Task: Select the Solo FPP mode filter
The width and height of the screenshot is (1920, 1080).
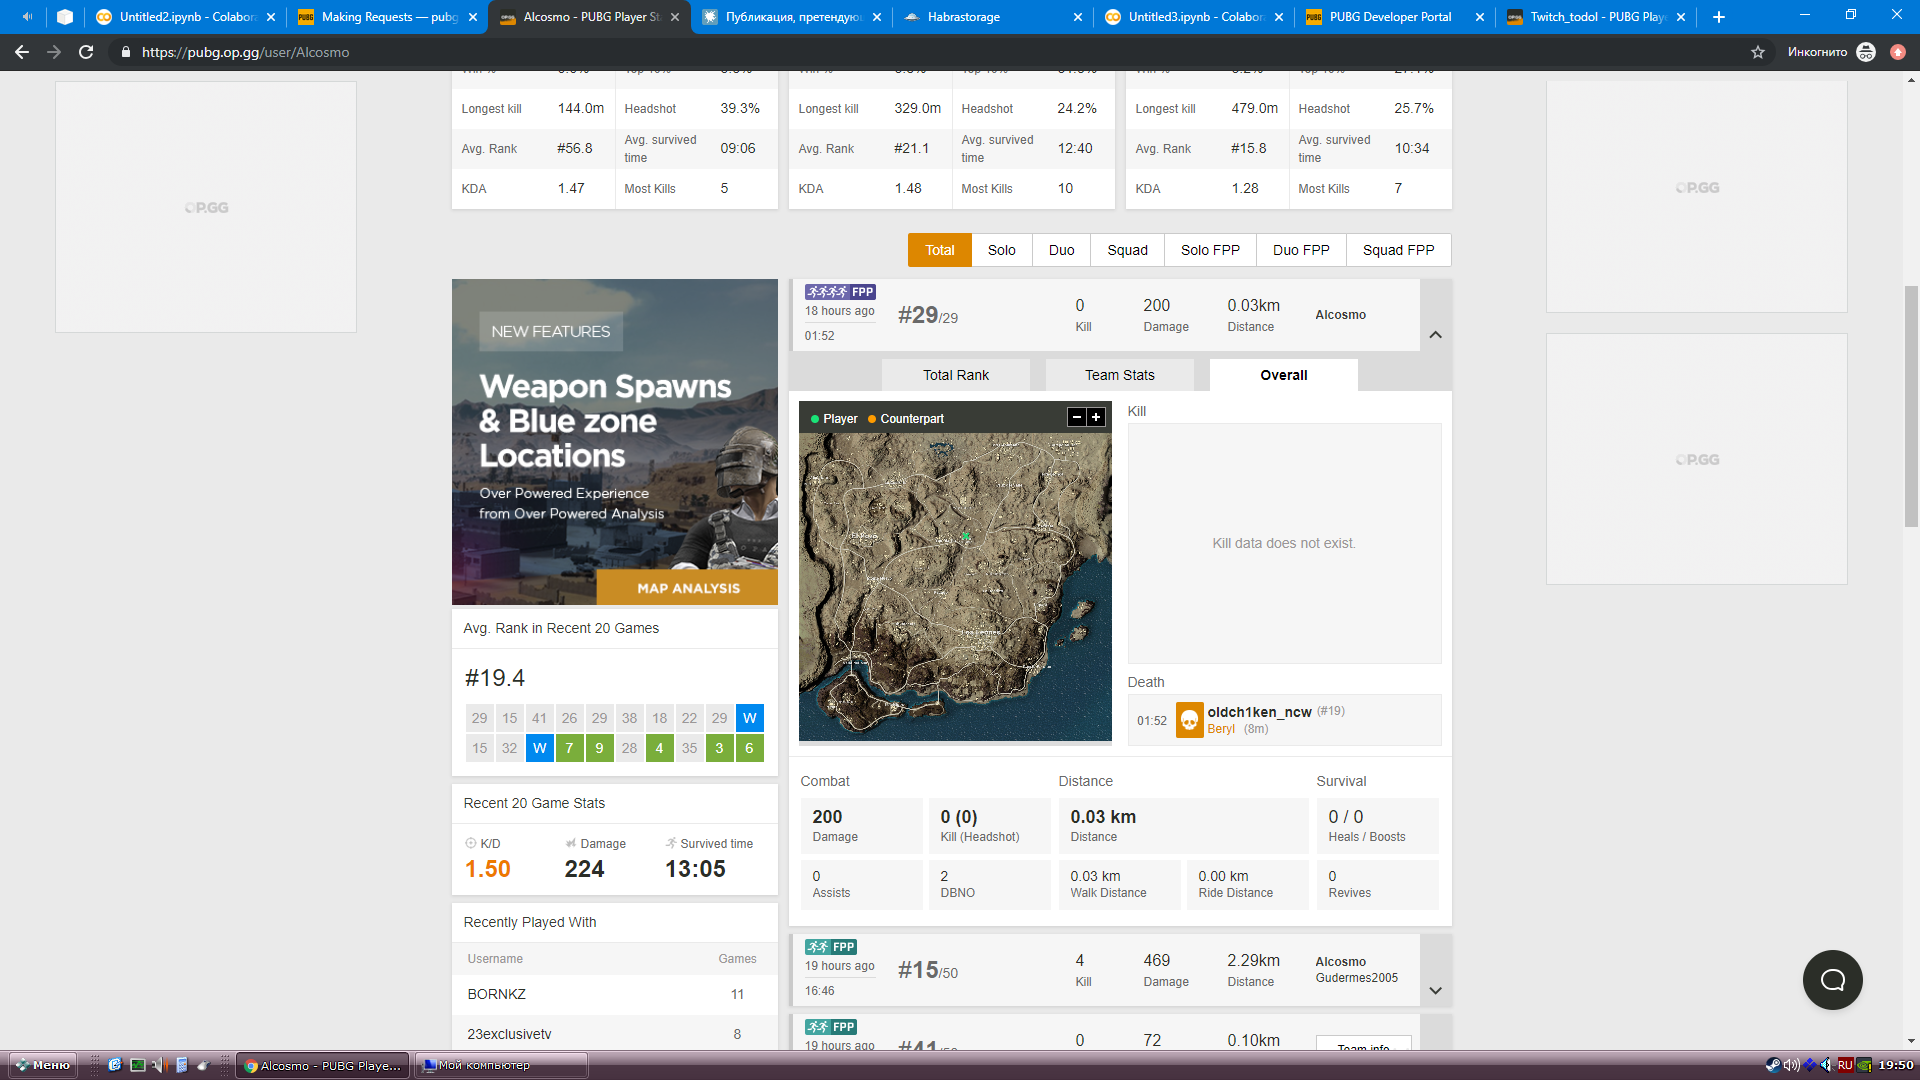Action: 1210,250
